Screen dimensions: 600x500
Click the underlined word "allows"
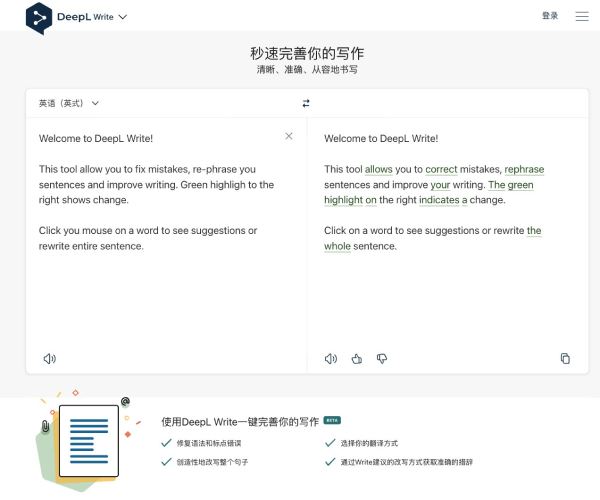coord(379,170)
